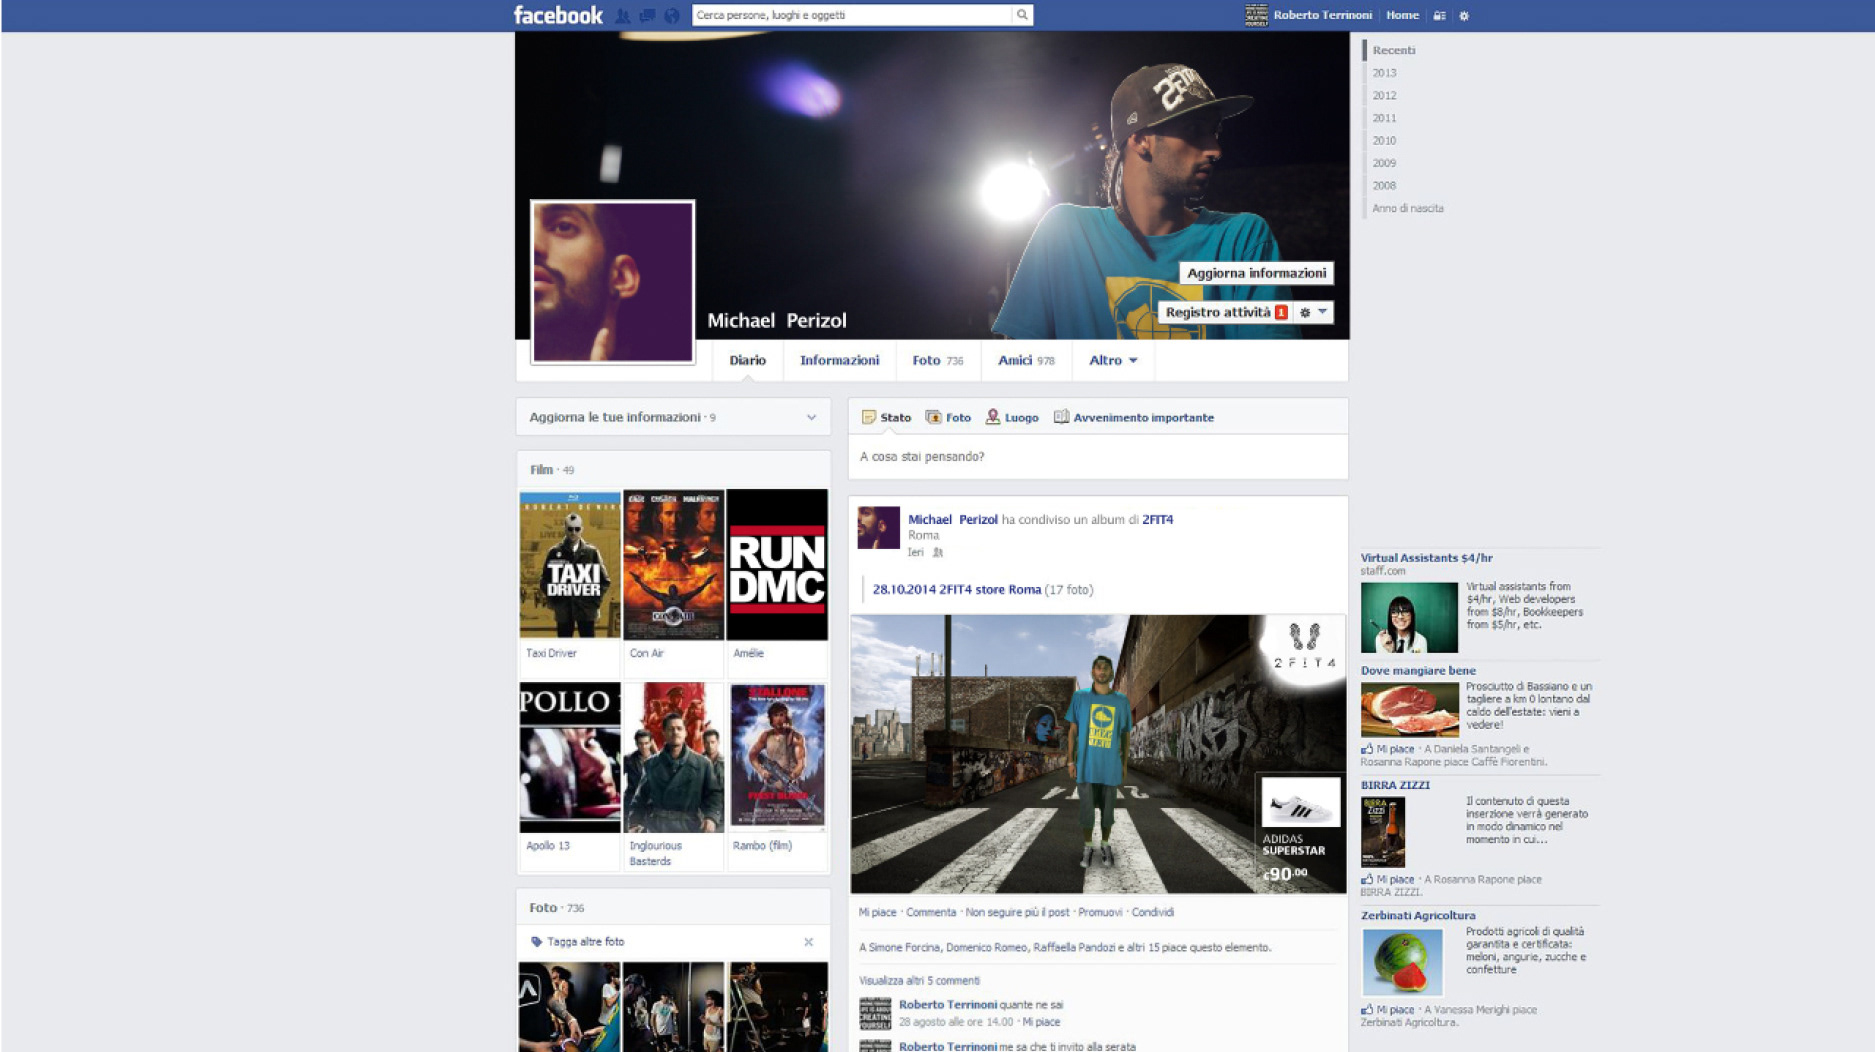Open Con Air film poster

pyautogui.click(x=673, y=565)
